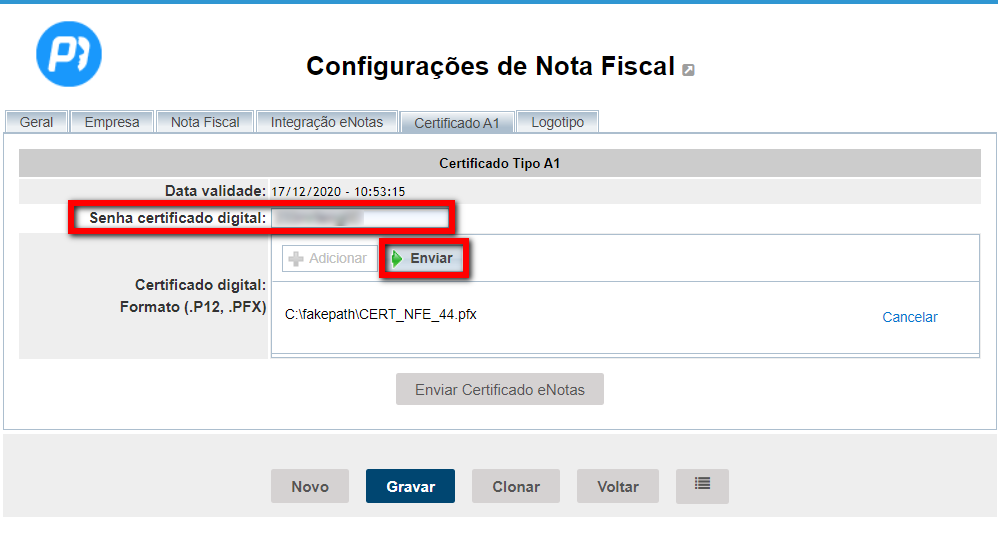Image resolution: width=998 pixels, height=540 pixels.
Task: Click Enviar Certificado eNotas button
Action: [499, 390]
